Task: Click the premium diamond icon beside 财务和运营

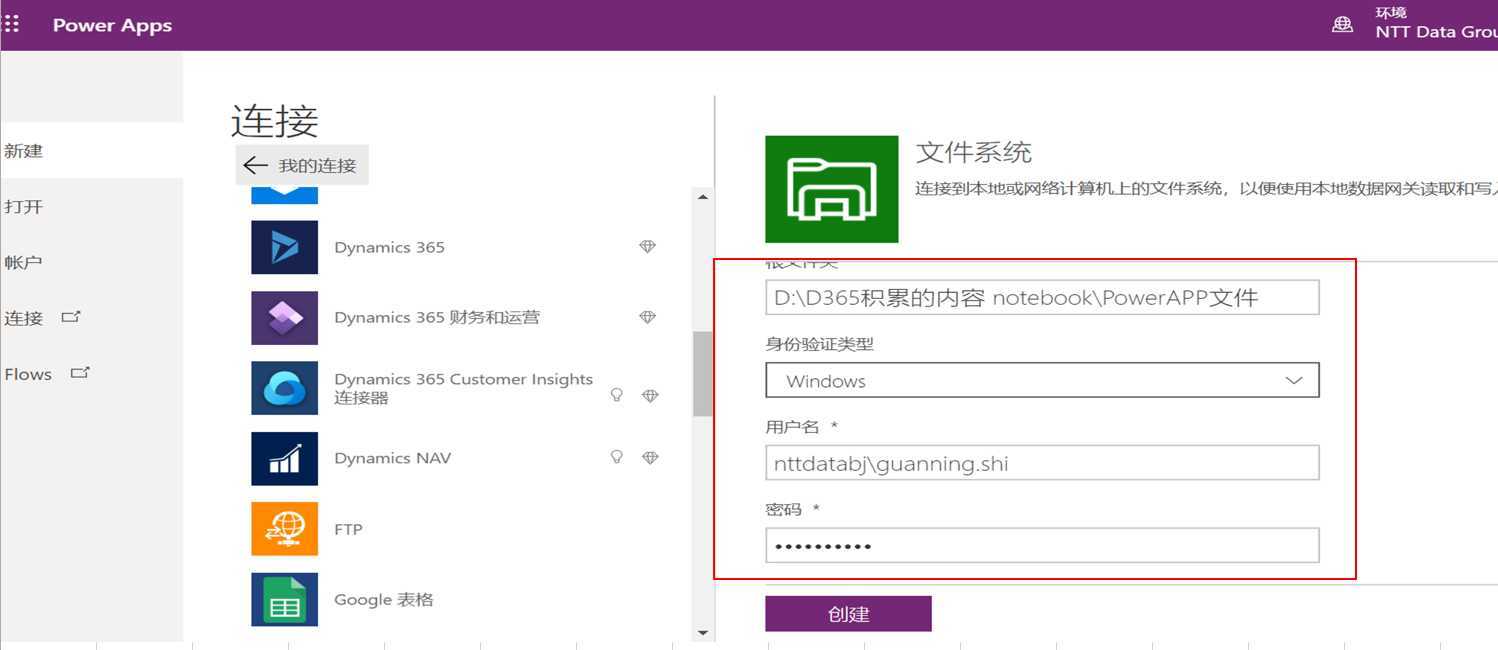Action: (x=647, y=317)
